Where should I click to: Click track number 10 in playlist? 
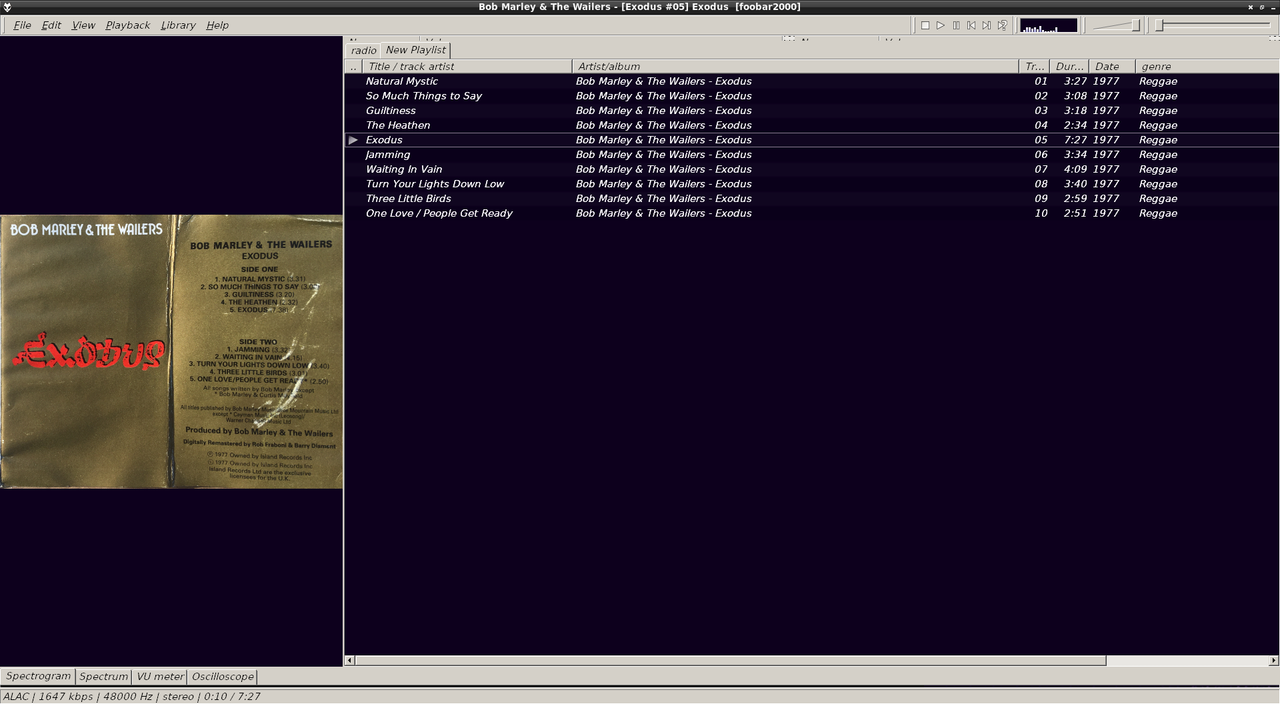pyautogui.click(x=1041, y=213)
